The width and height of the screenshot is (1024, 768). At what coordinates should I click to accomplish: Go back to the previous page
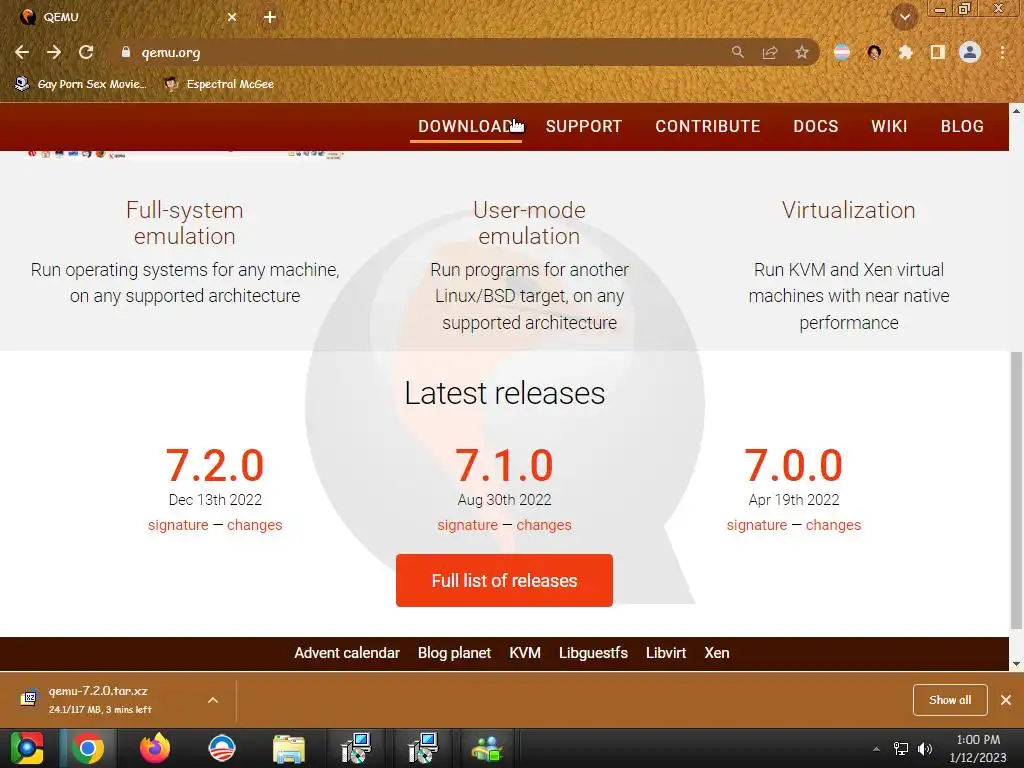click(22, 52)
